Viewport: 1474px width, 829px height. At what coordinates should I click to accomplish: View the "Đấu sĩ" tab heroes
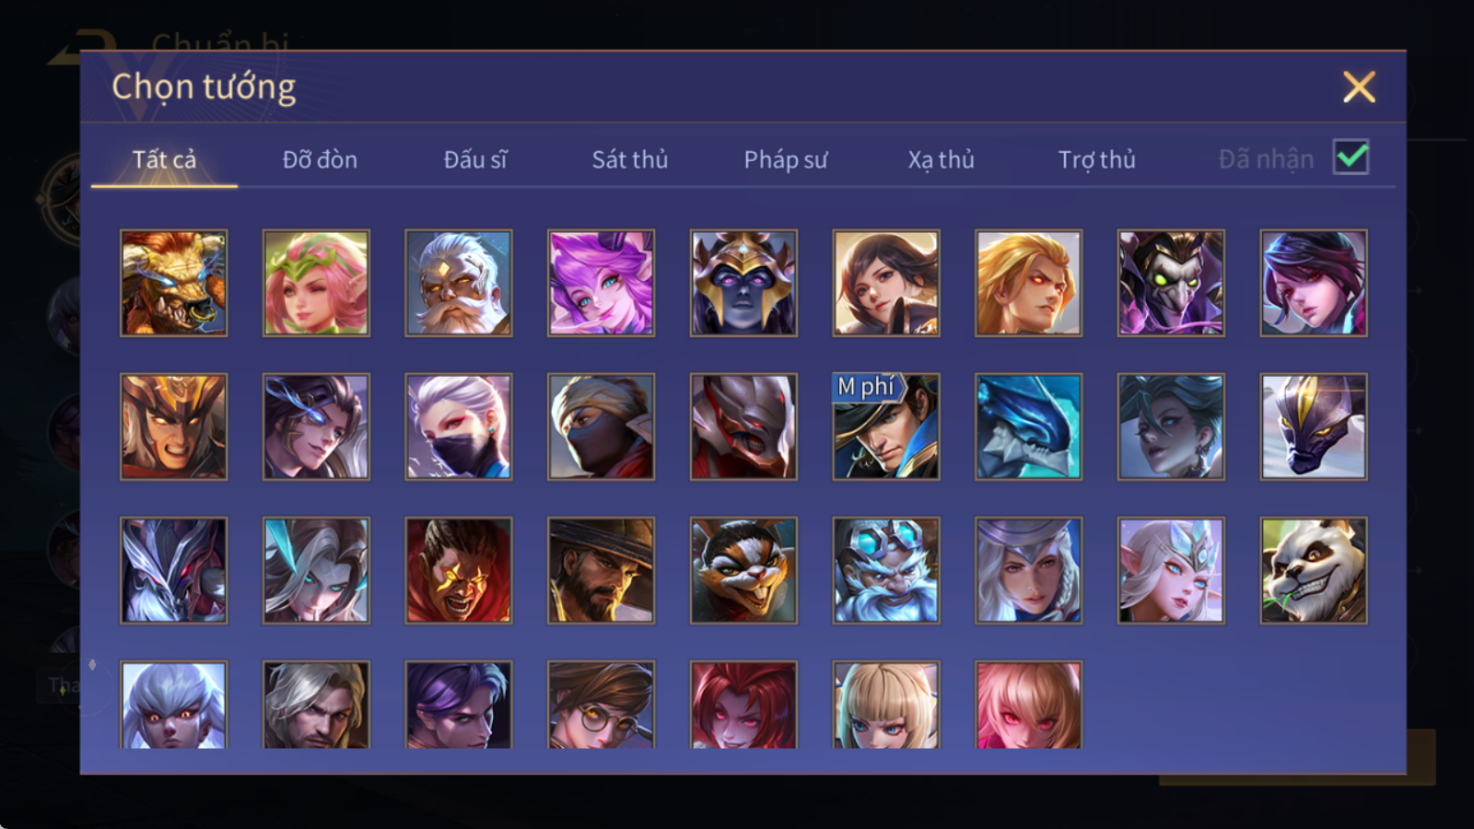[476, 160]
